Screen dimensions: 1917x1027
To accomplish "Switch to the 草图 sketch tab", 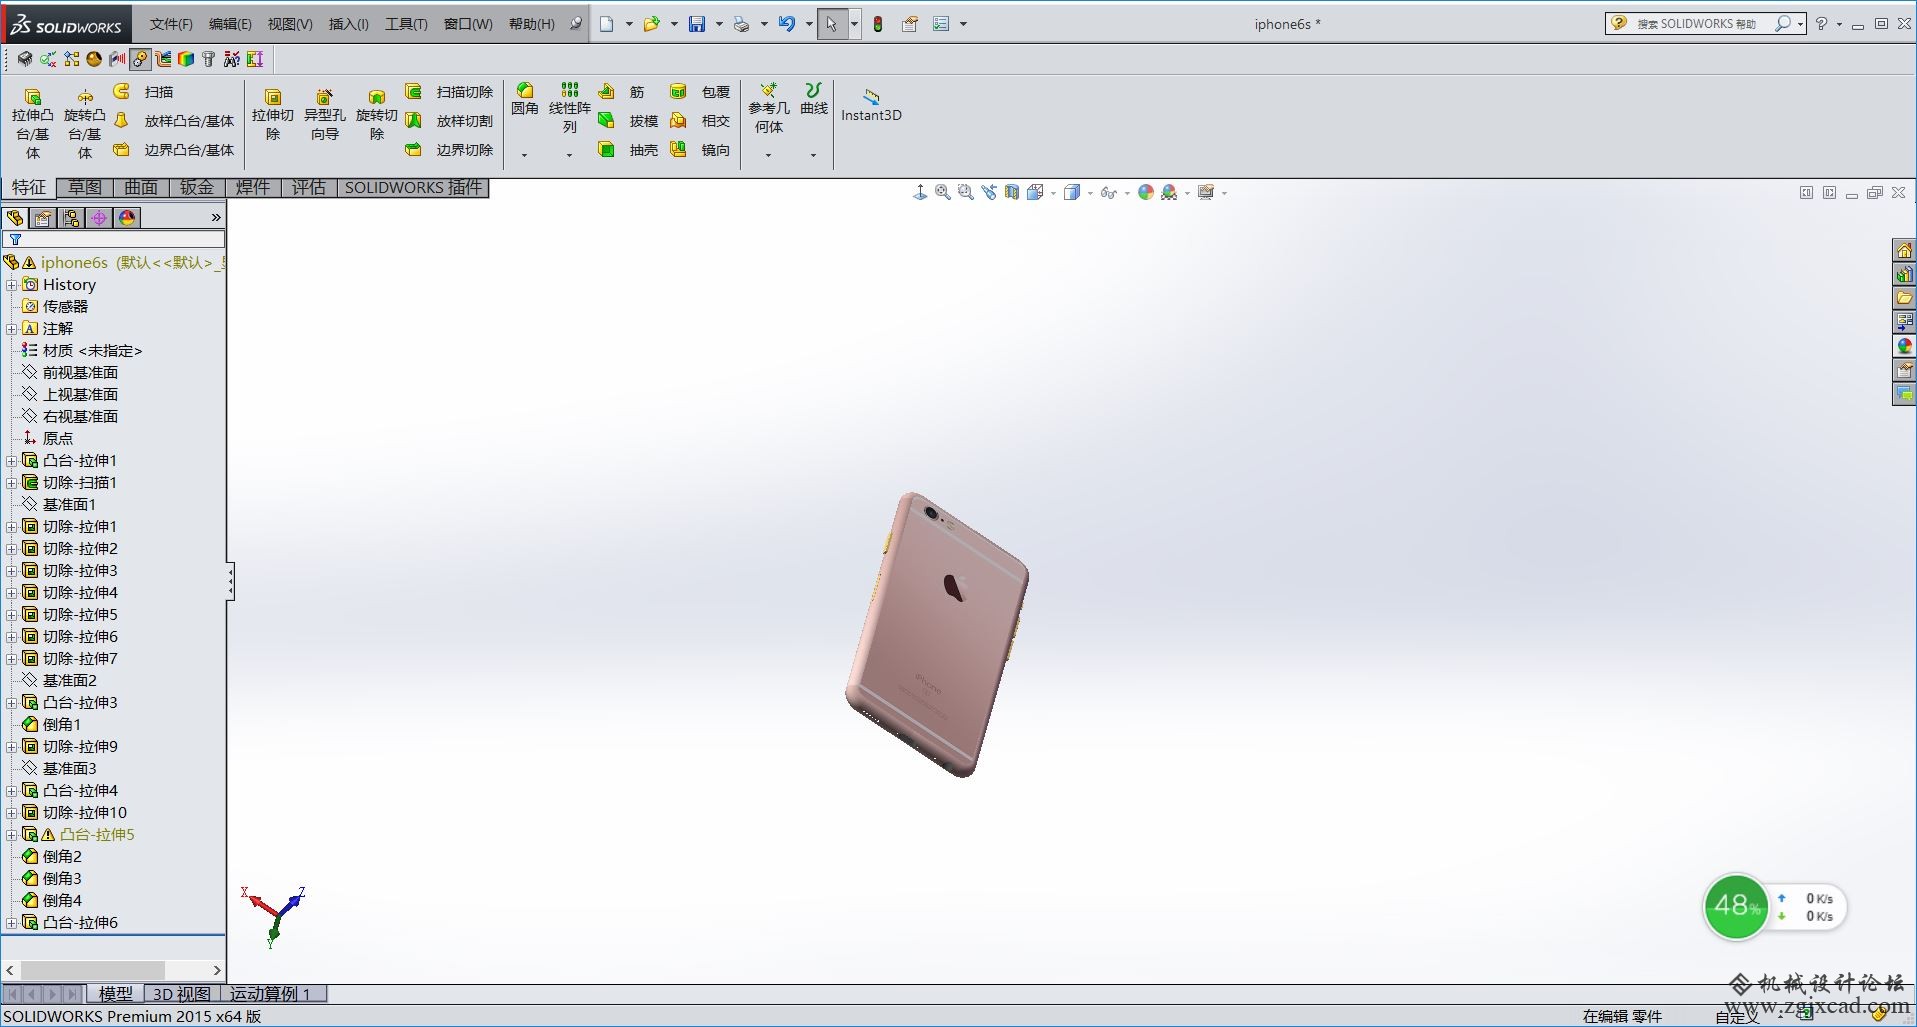I will pyautogui.click(x=85, y=188).
